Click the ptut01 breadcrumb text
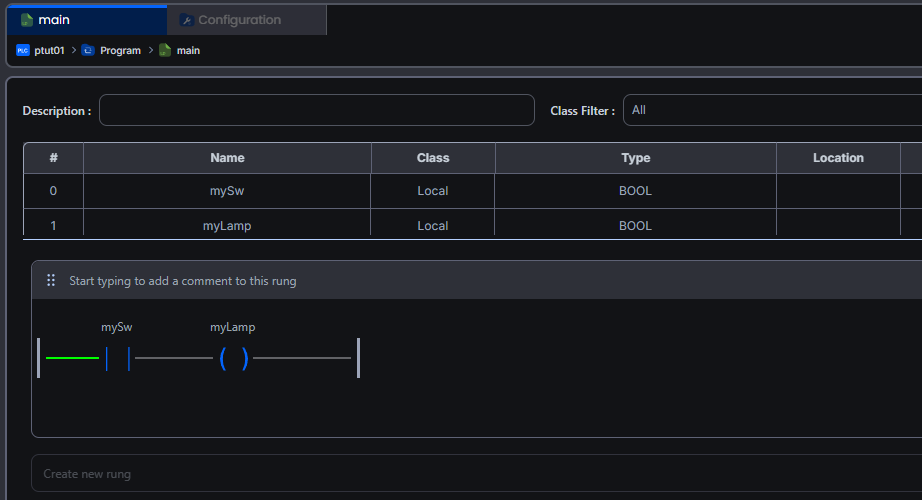Image resolution: width=922 pixels, height=500 pixels. [x=49, y=50]
